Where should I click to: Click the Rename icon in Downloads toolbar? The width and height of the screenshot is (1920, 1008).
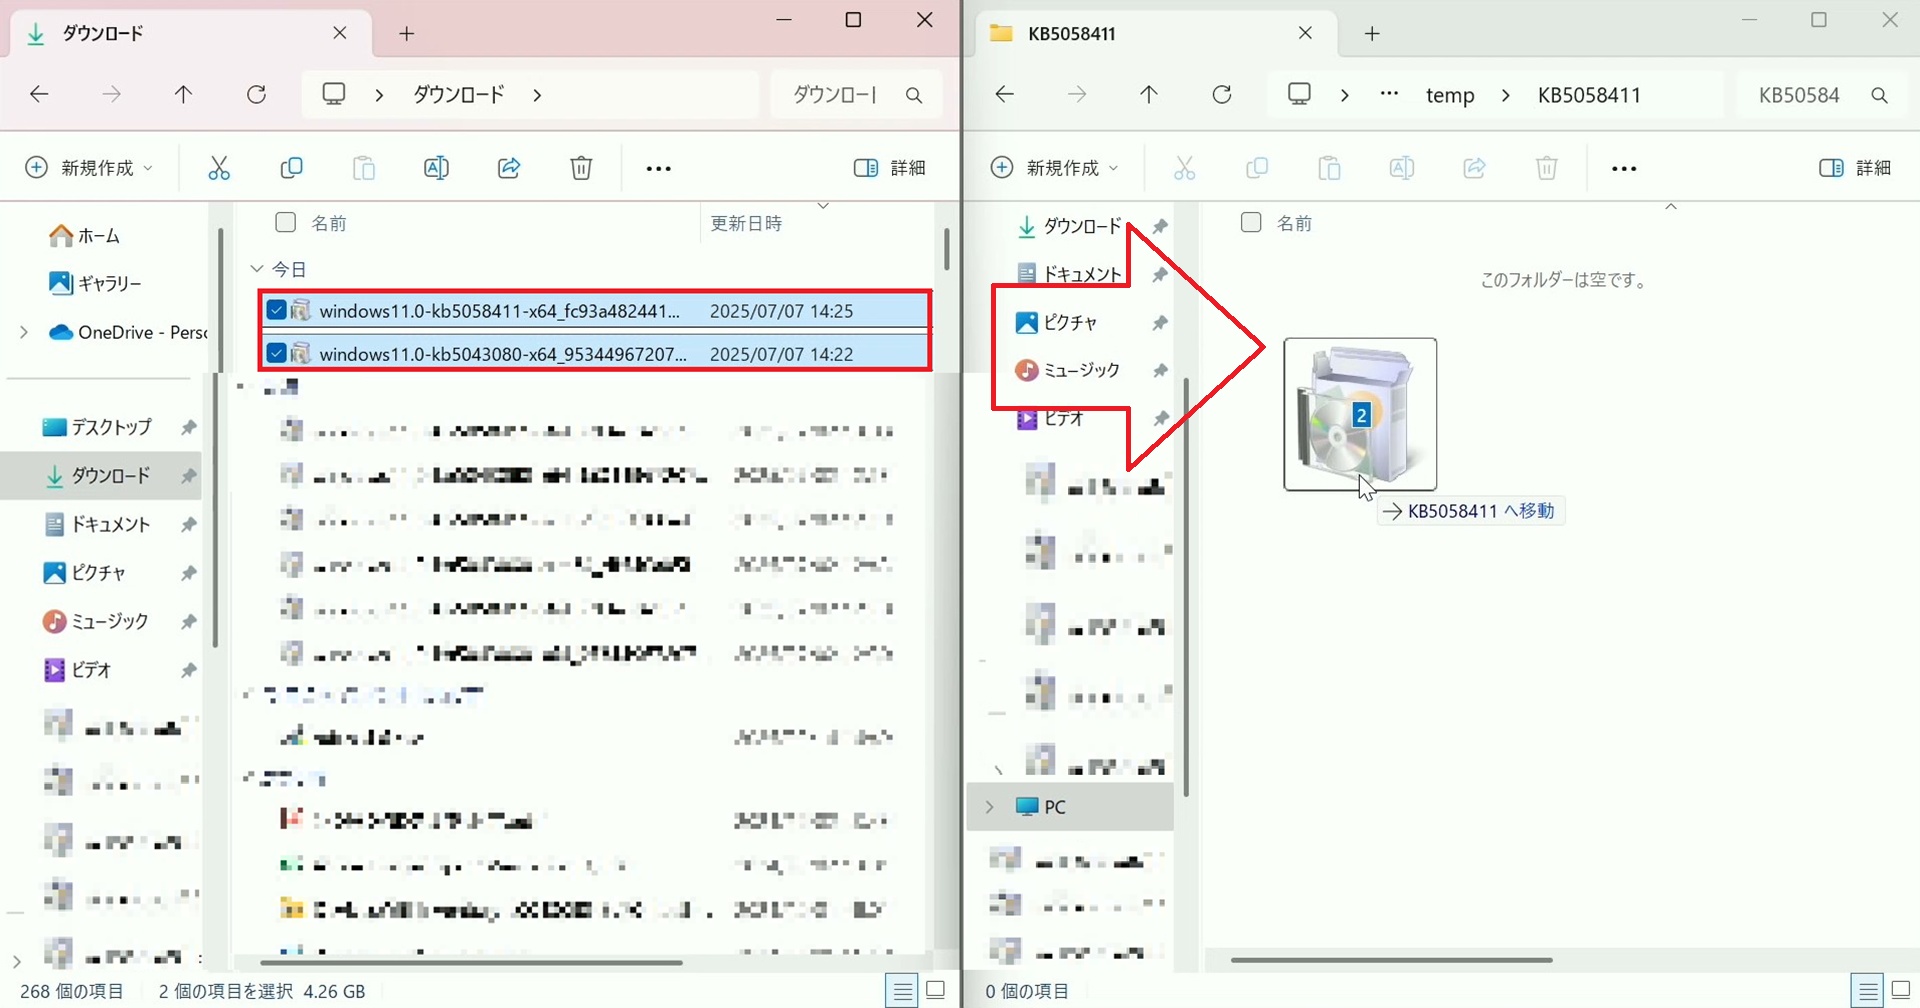click(436, 168)
